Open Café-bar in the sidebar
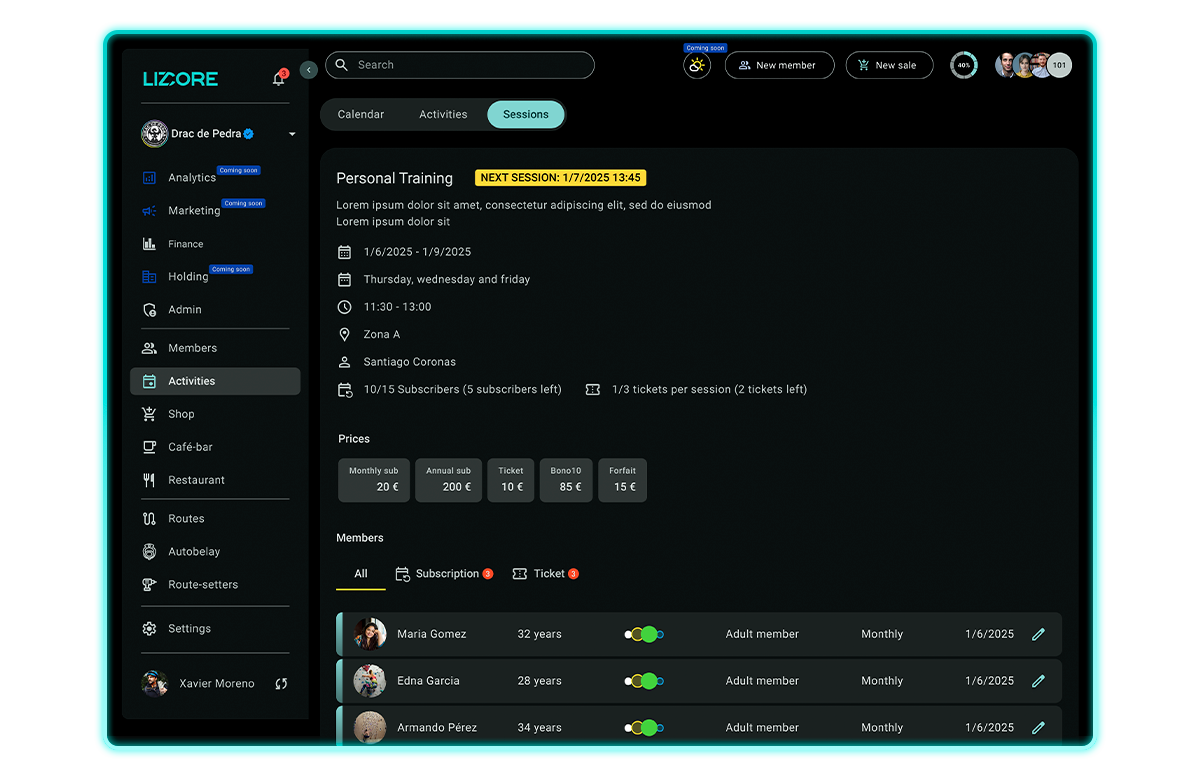Image resolution: width=1200 pixels, height=780 pixels. [190, 447]
